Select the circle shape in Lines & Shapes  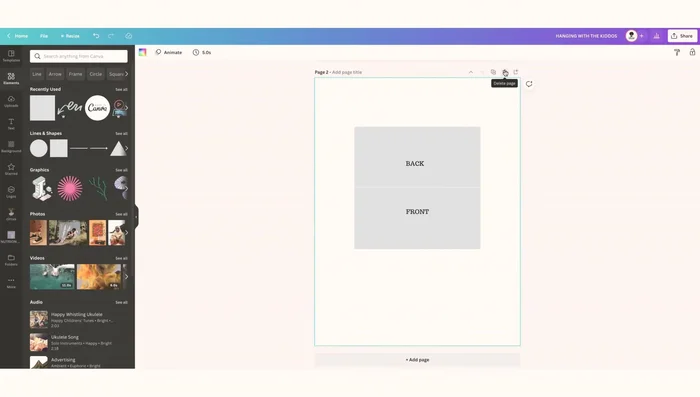pos(39,148)
